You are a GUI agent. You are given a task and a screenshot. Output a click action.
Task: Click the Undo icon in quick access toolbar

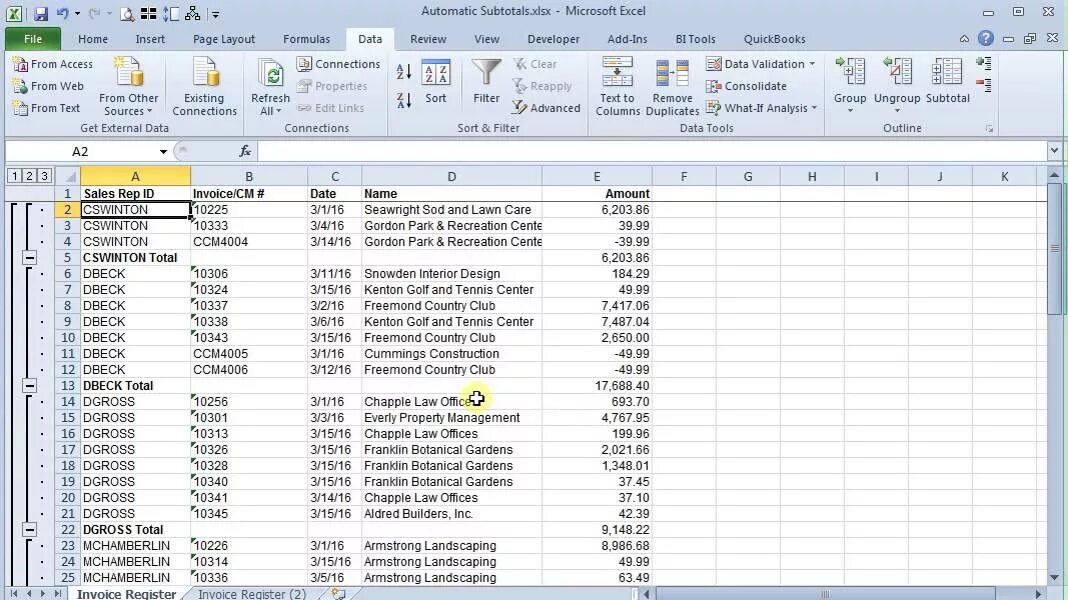click(62, 13)
